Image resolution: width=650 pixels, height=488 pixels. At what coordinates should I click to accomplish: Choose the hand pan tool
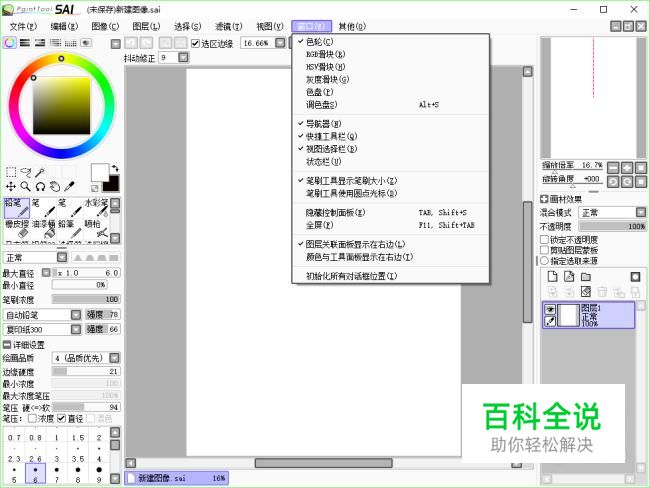(x=55, y=187)
